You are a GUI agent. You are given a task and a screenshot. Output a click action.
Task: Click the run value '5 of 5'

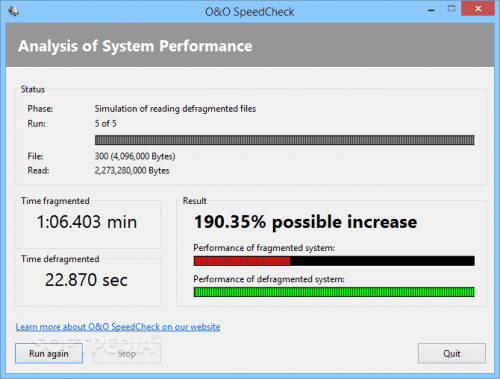pyautogui.click(x=106, y=124)
